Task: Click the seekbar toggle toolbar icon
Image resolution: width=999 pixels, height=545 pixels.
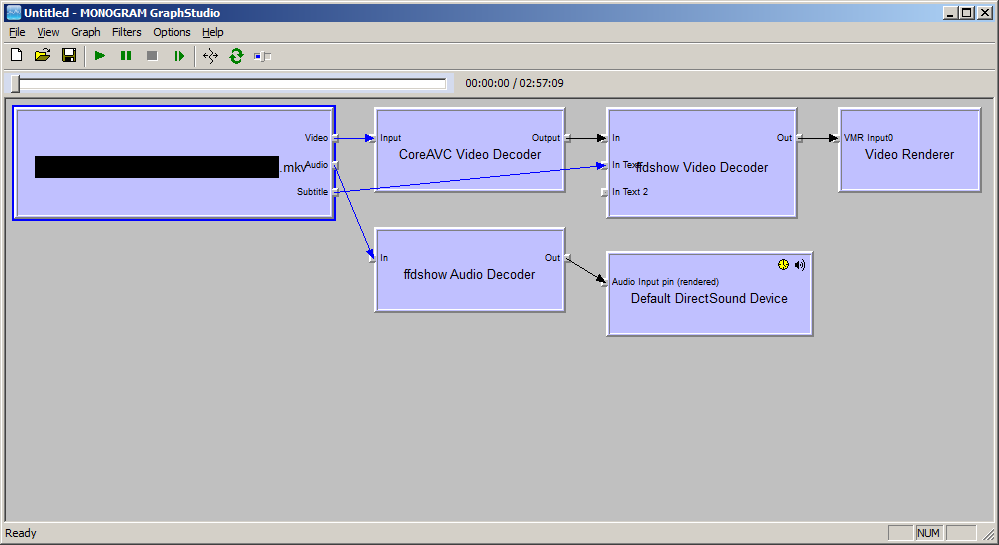Action: 262,56
